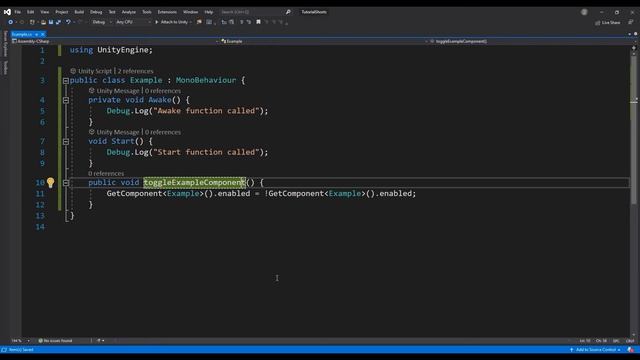This screenshot has width=640, height=360.
Task: Click the editor split handle icon
Action: click(634, 47)
